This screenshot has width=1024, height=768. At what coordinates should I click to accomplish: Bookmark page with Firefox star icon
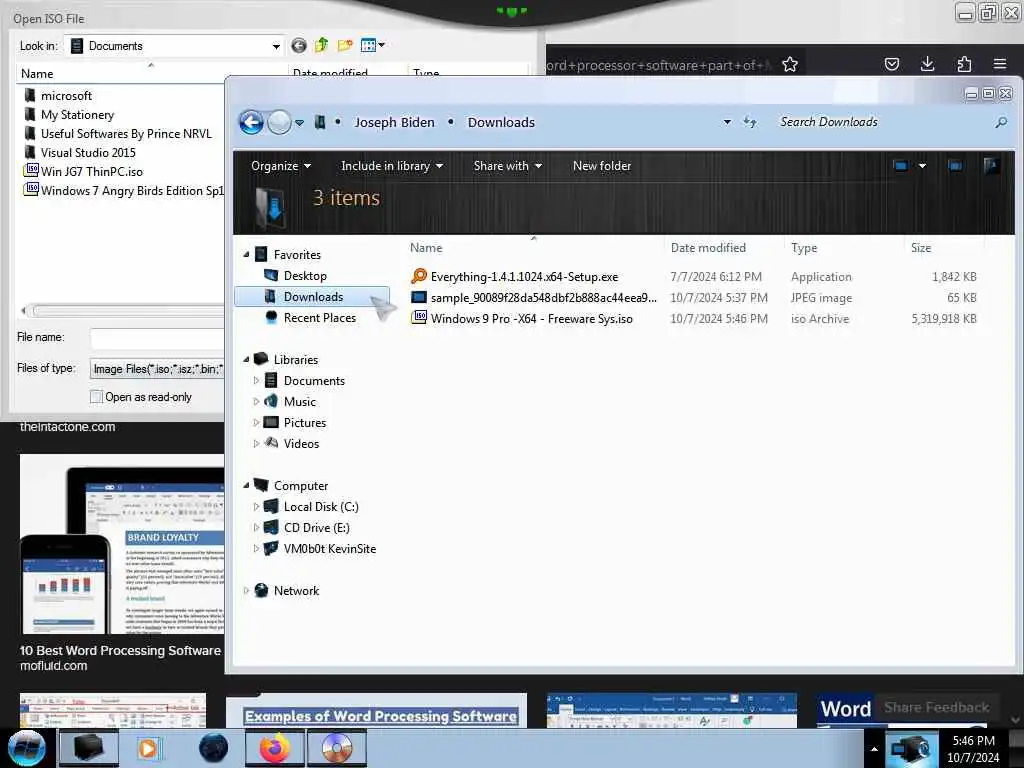click(790, 64)
